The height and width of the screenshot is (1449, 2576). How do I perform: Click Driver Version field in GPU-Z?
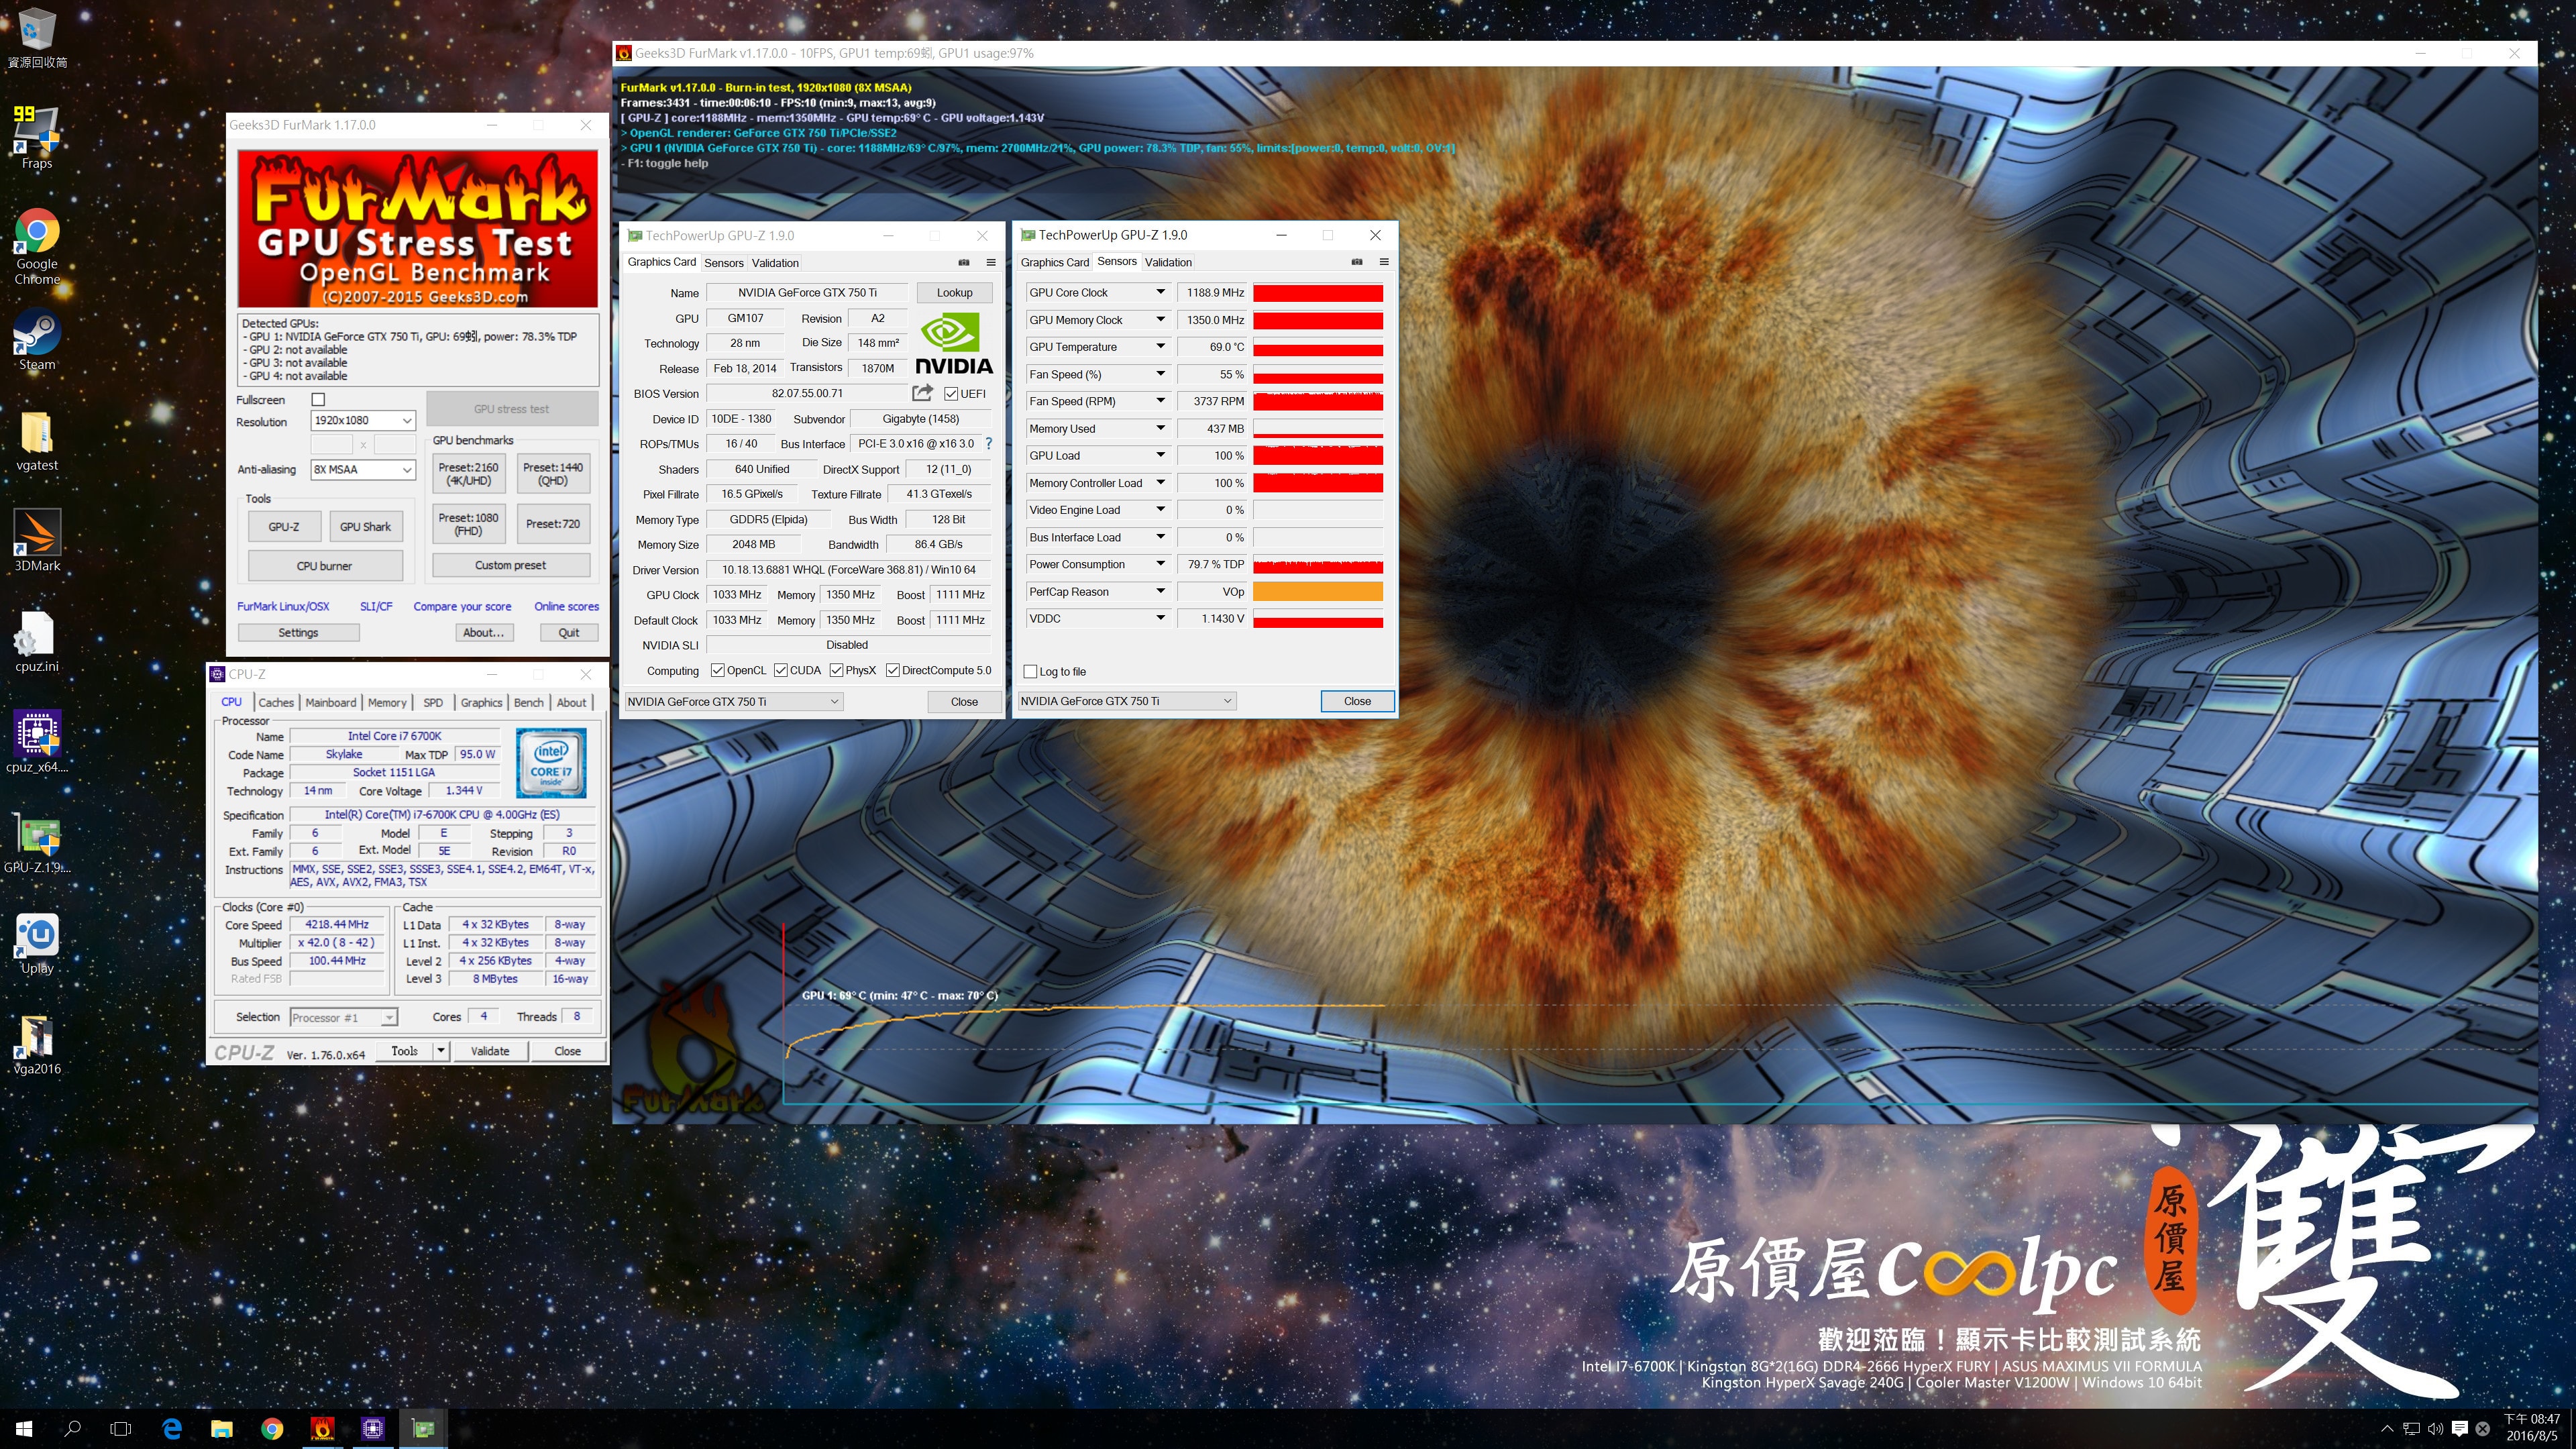(848, 570)
